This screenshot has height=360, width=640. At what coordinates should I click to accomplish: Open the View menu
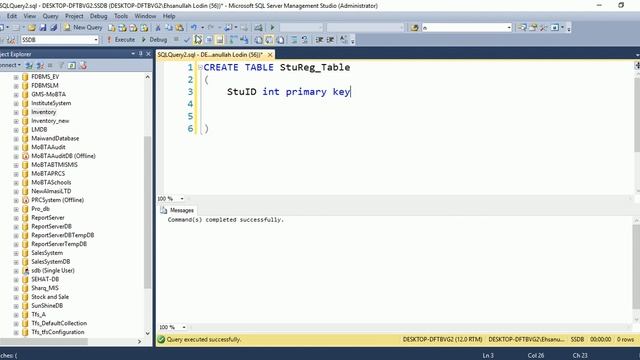(29, 16)
